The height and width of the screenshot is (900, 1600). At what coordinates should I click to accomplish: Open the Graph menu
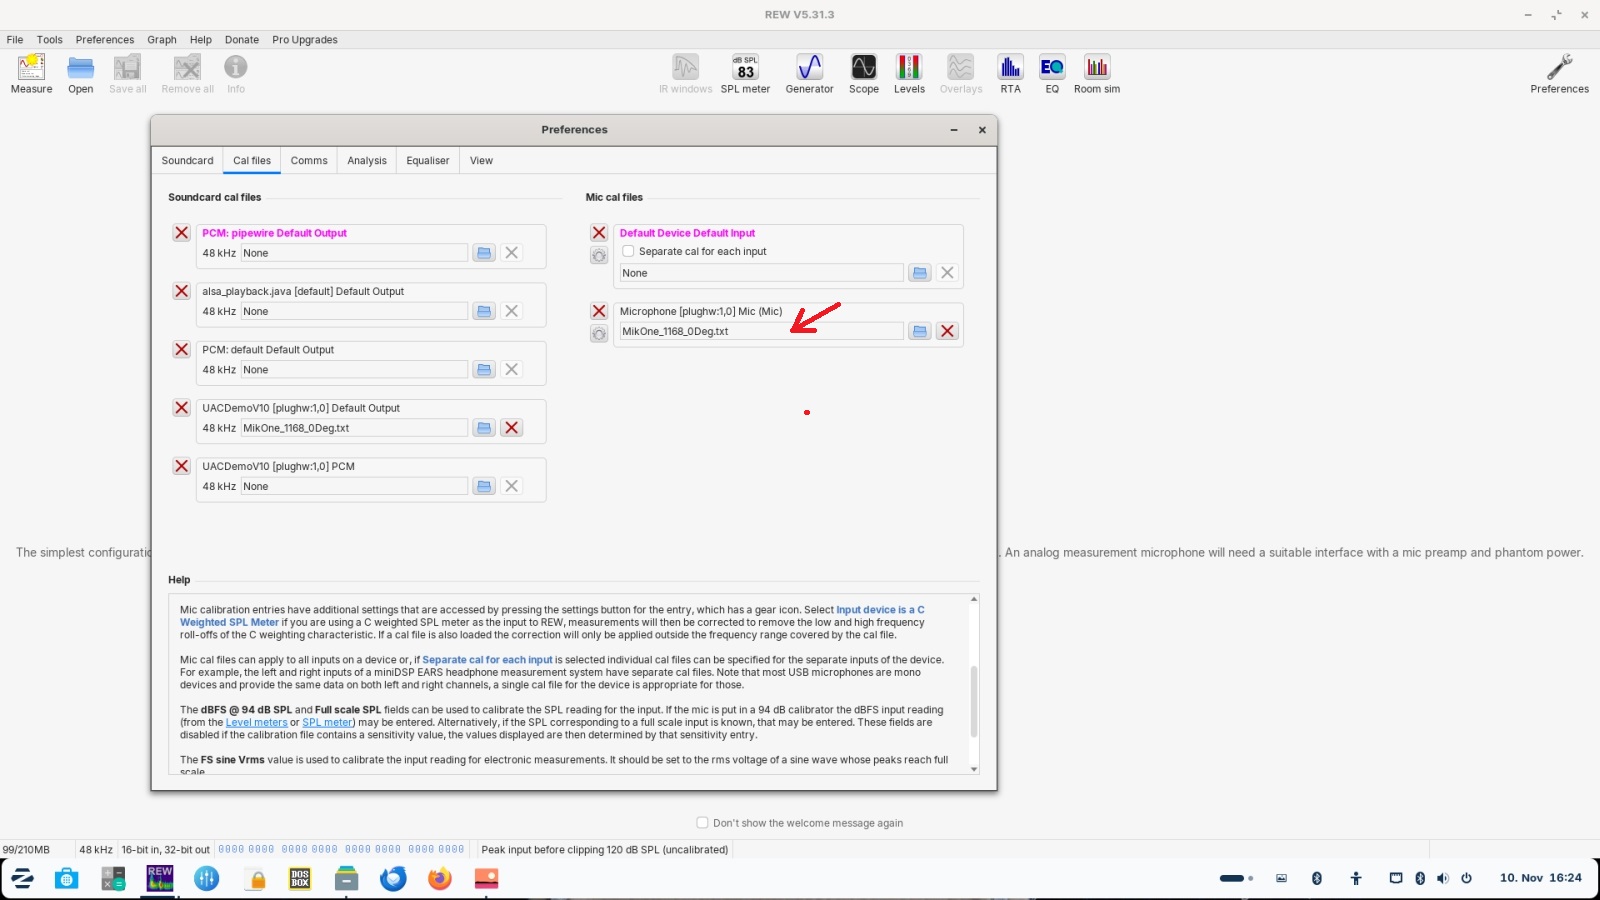coord(161,40)
